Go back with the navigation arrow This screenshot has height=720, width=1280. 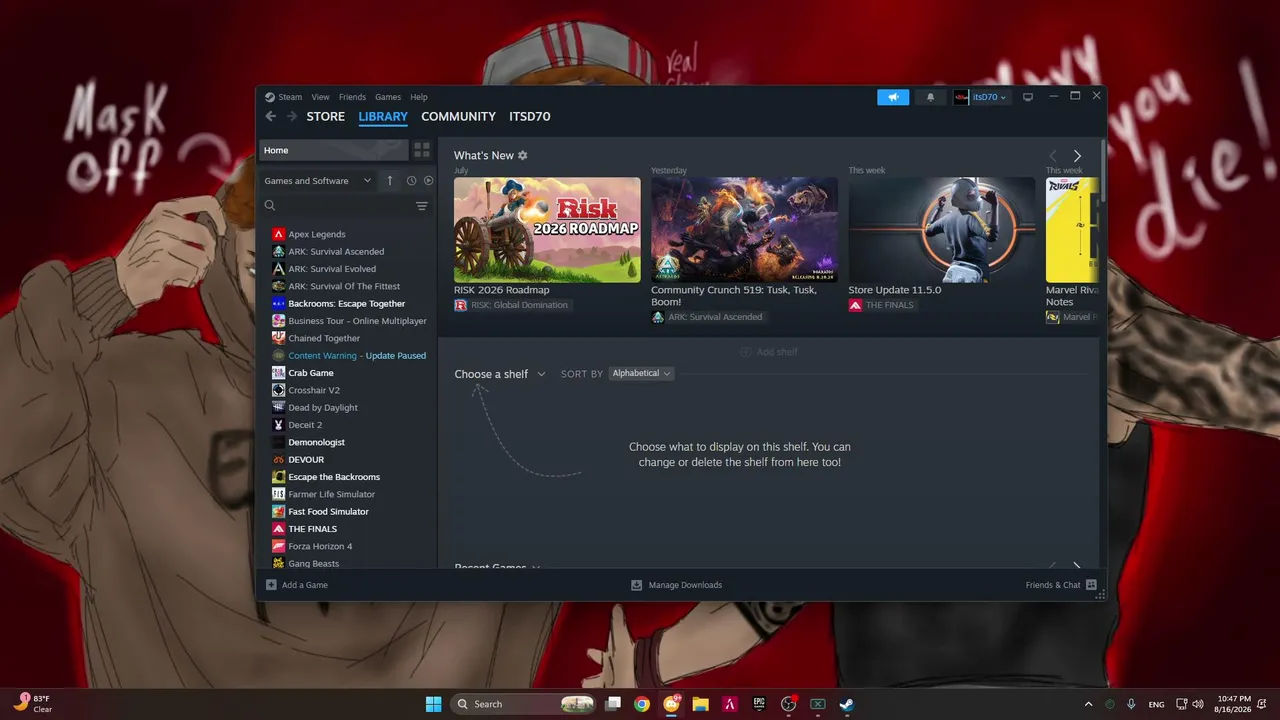point(271,117)
